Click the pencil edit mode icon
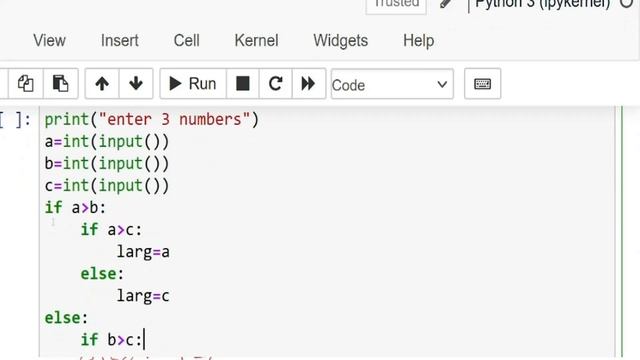The height and width of the screenshot is (360, 640). [446, 4]
